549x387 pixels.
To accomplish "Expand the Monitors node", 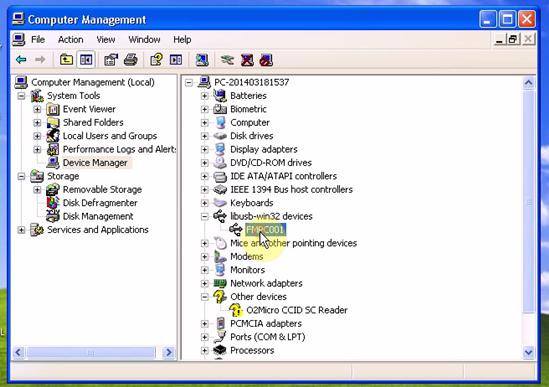I will pyautogui.click(x=205, y=270).
